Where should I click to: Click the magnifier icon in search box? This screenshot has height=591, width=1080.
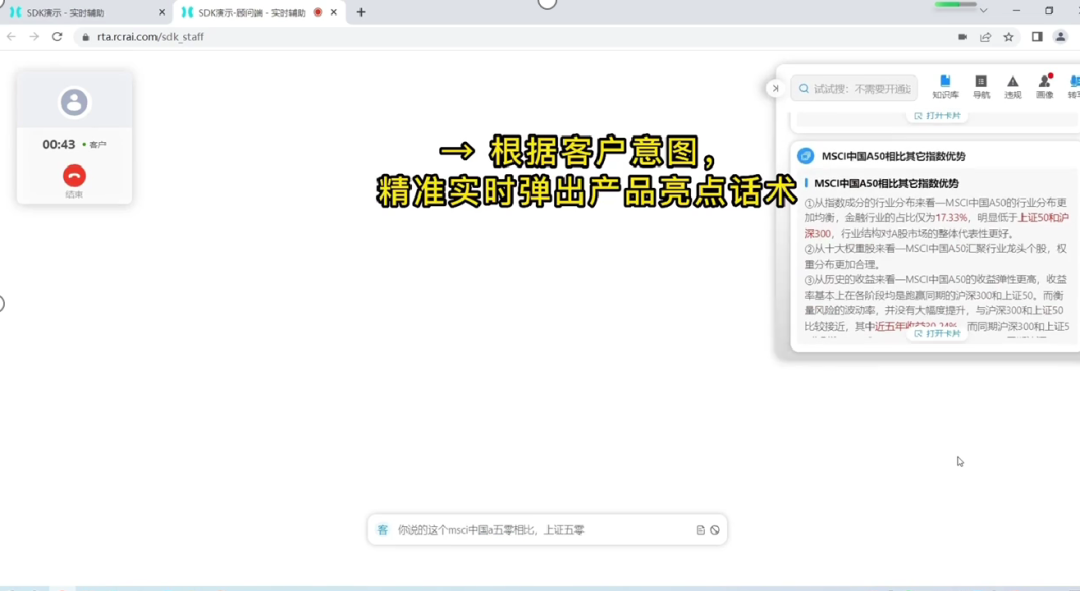tap(804, 89)
